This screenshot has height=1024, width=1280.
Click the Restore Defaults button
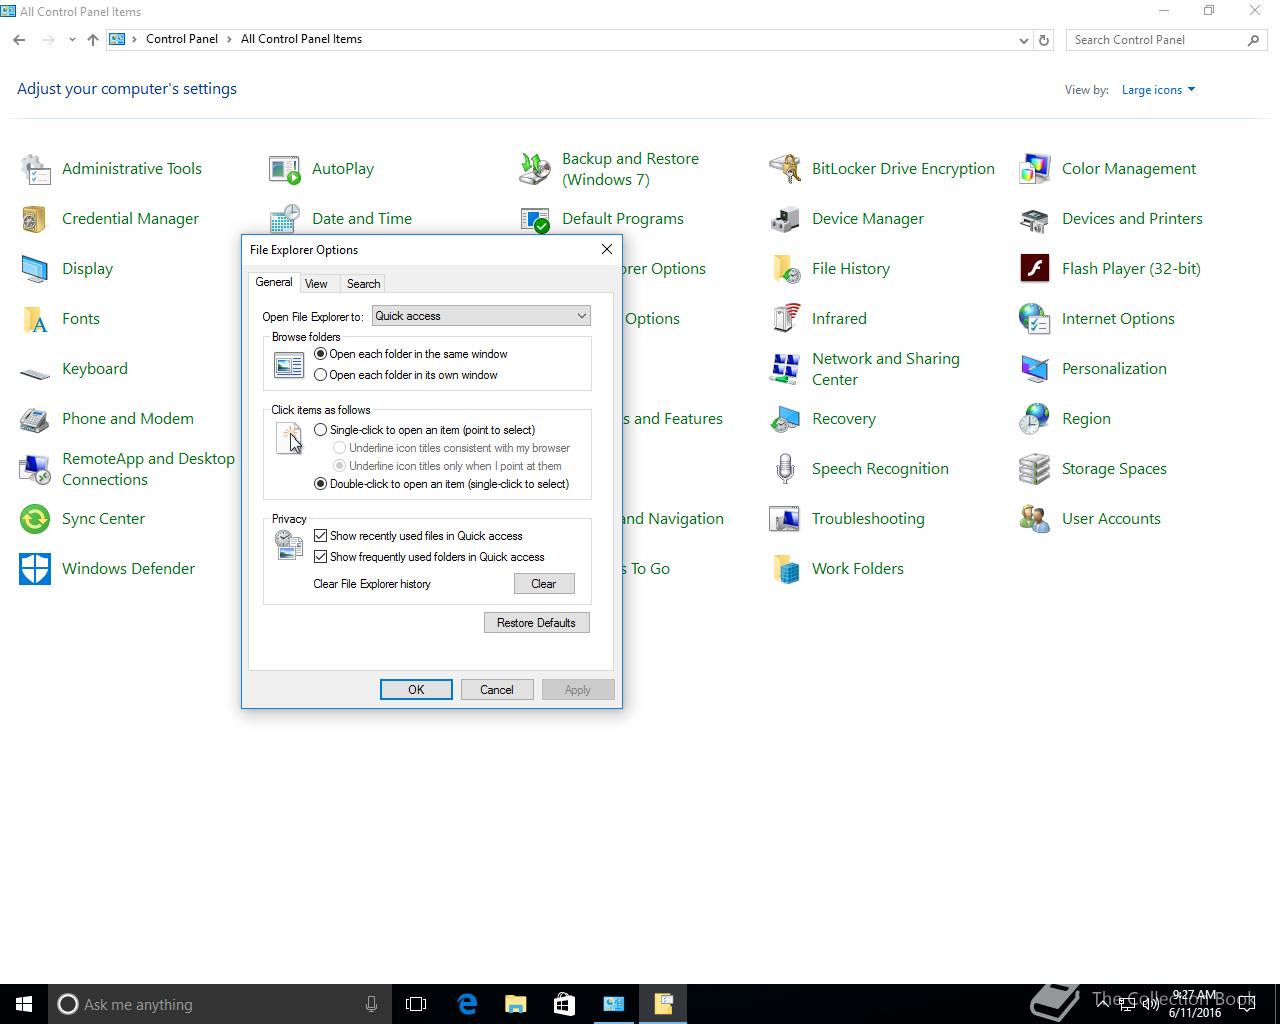click(536, 623)
